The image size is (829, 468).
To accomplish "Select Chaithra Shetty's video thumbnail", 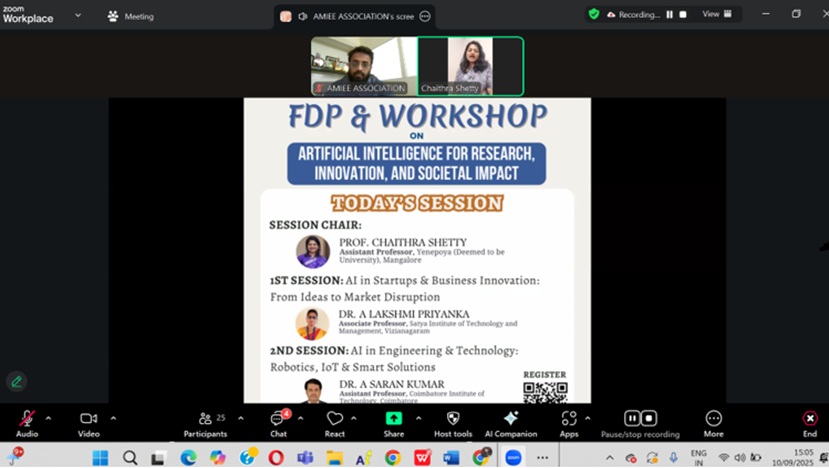I will click(x=470, y=66).
